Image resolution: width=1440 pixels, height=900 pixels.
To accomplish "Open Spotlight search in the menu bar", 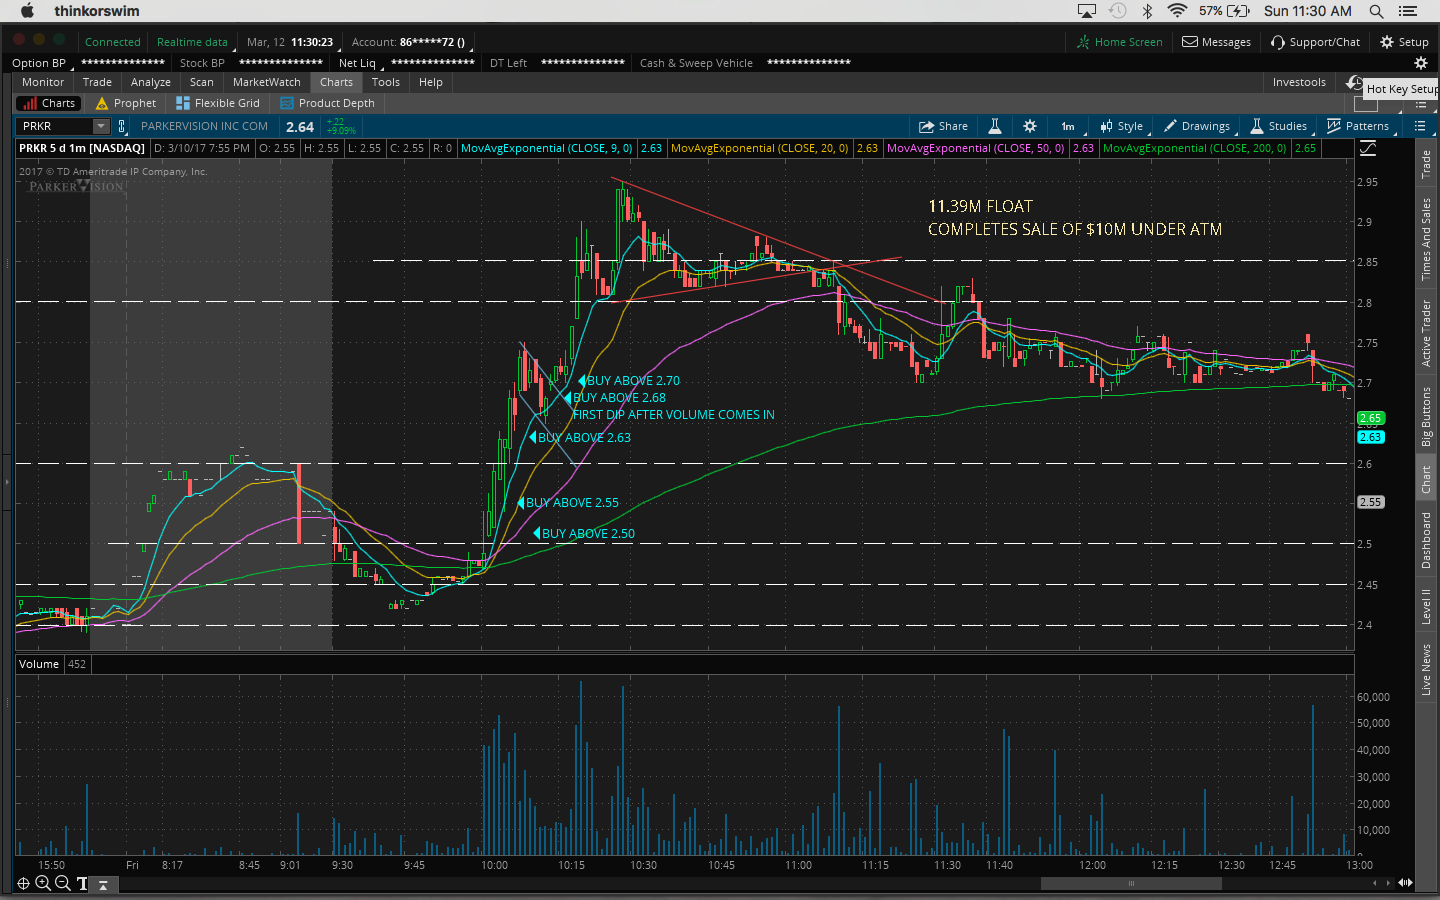I will tap(1376, 11).
